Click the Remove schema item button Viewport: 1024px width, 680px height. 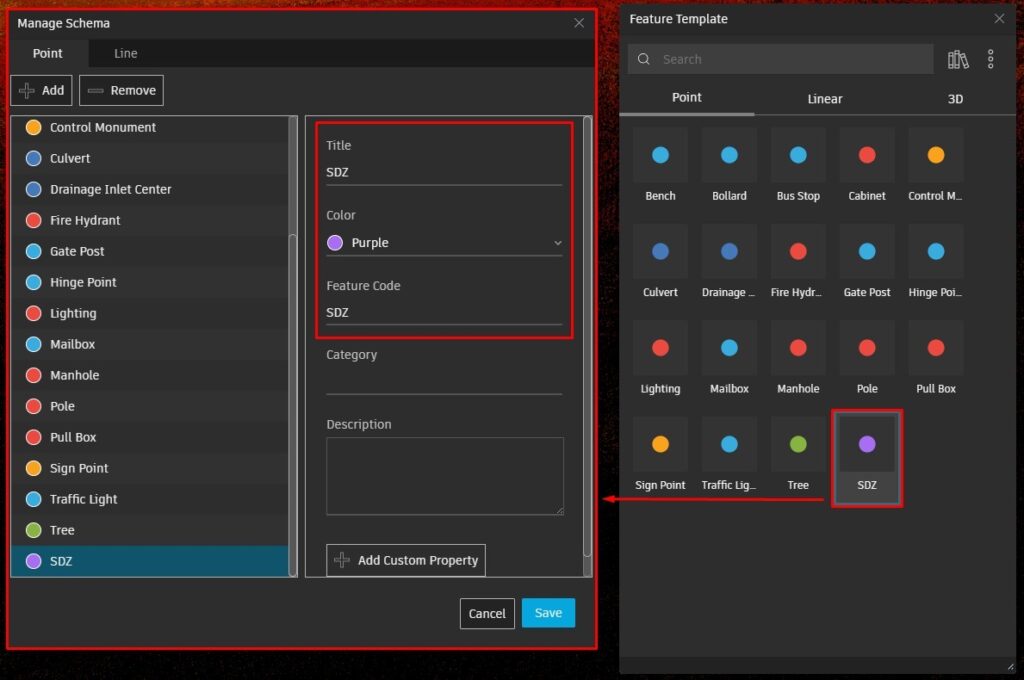coord(121,90)
